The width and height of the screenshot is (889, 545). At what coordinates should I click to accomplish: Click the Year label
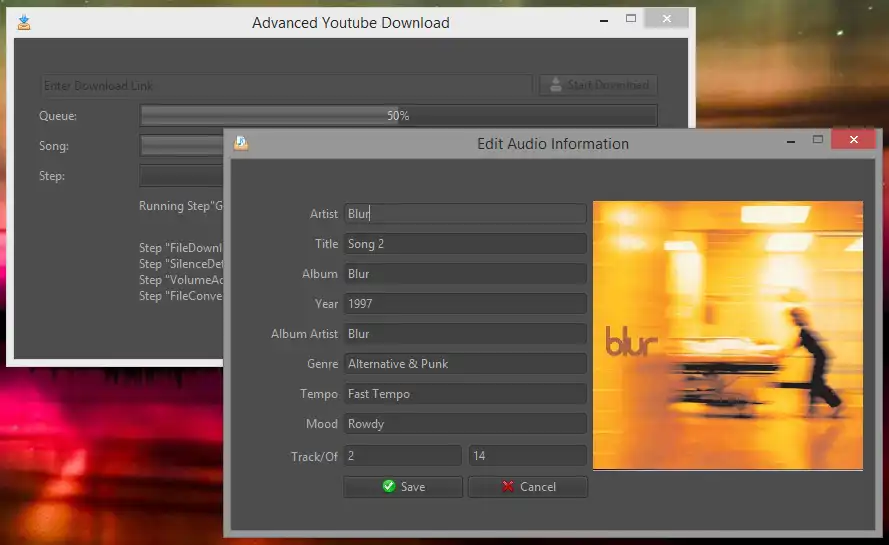(x=327, y=304)
